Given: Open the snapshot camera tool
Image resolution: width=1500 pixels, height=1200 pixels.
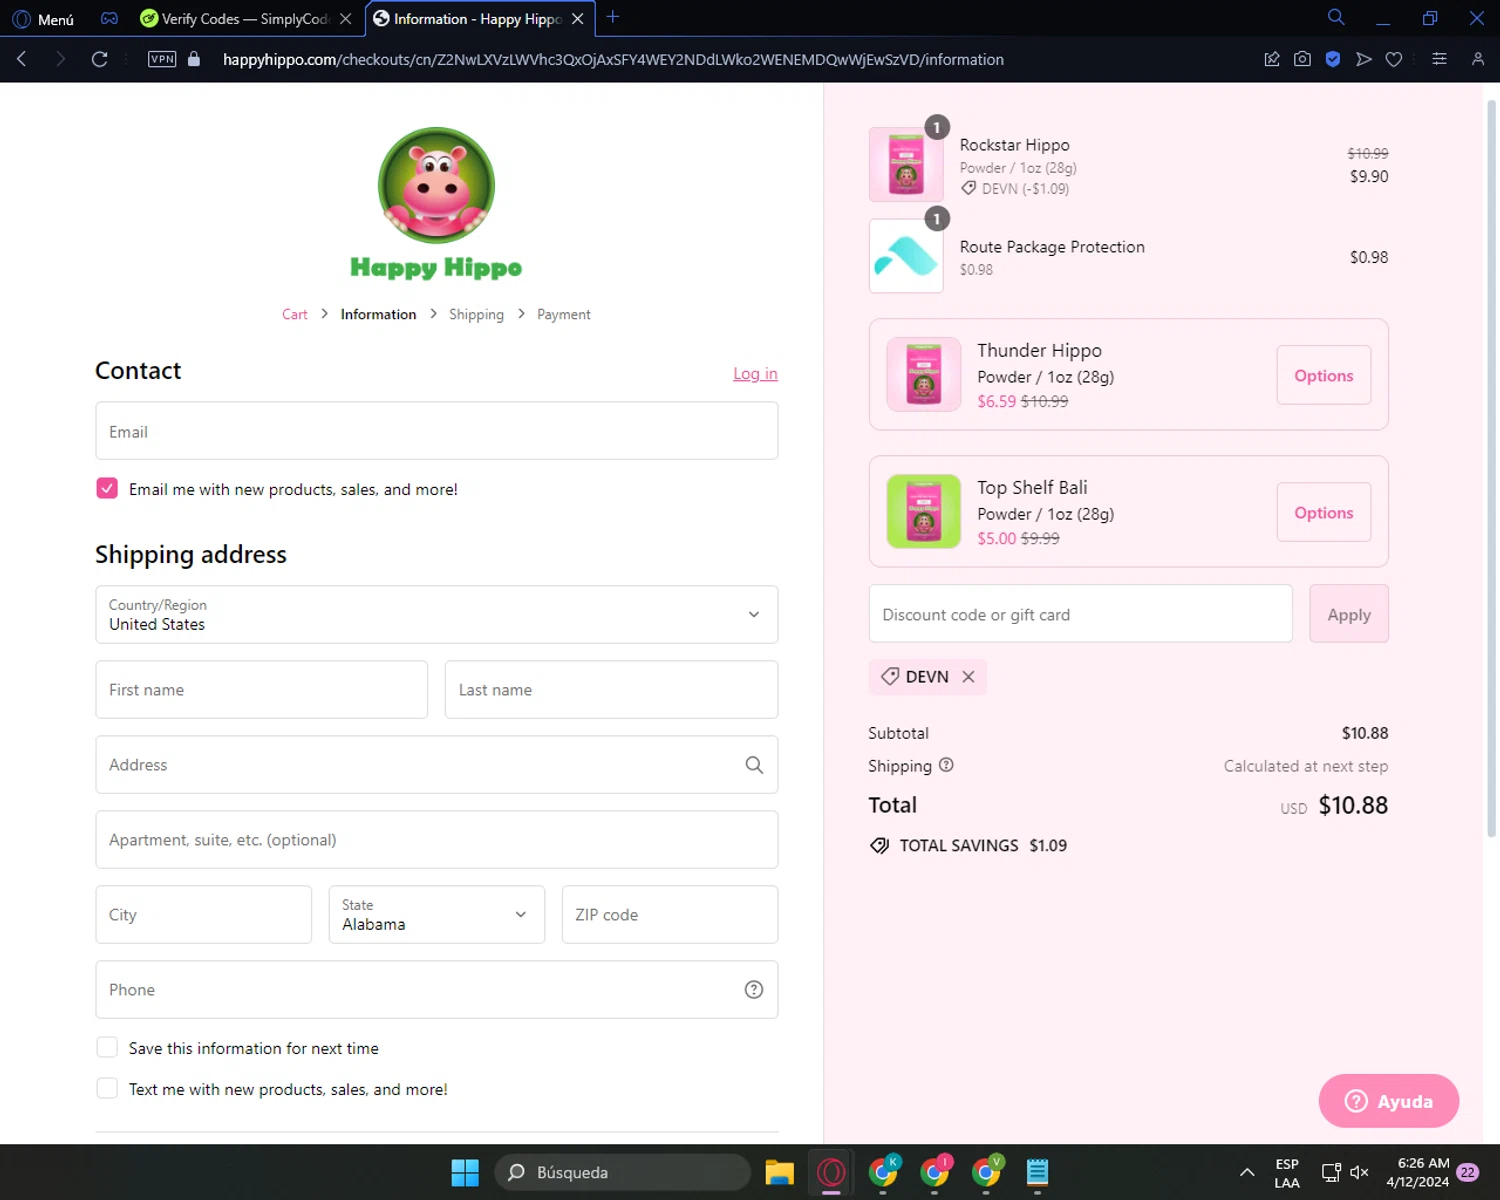Looking at the screenshot, I should 1302,59.
